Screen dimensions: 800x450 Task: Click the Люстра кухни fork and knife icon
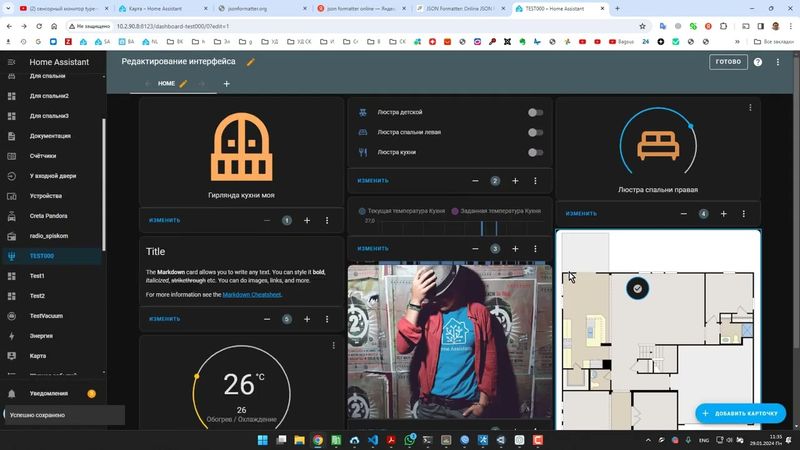pos(363,152)
